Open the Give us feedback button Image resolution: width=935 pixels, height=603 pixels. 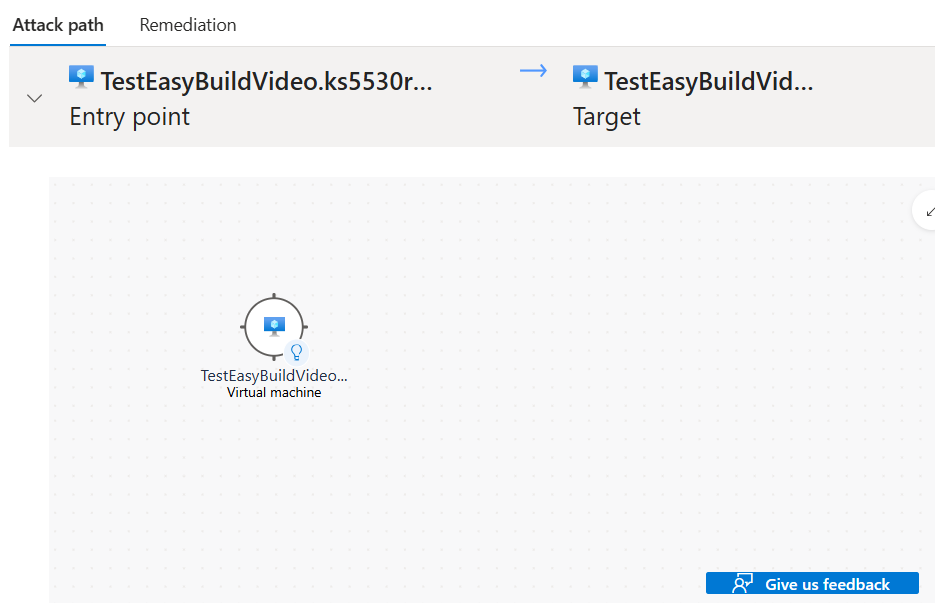812,583
